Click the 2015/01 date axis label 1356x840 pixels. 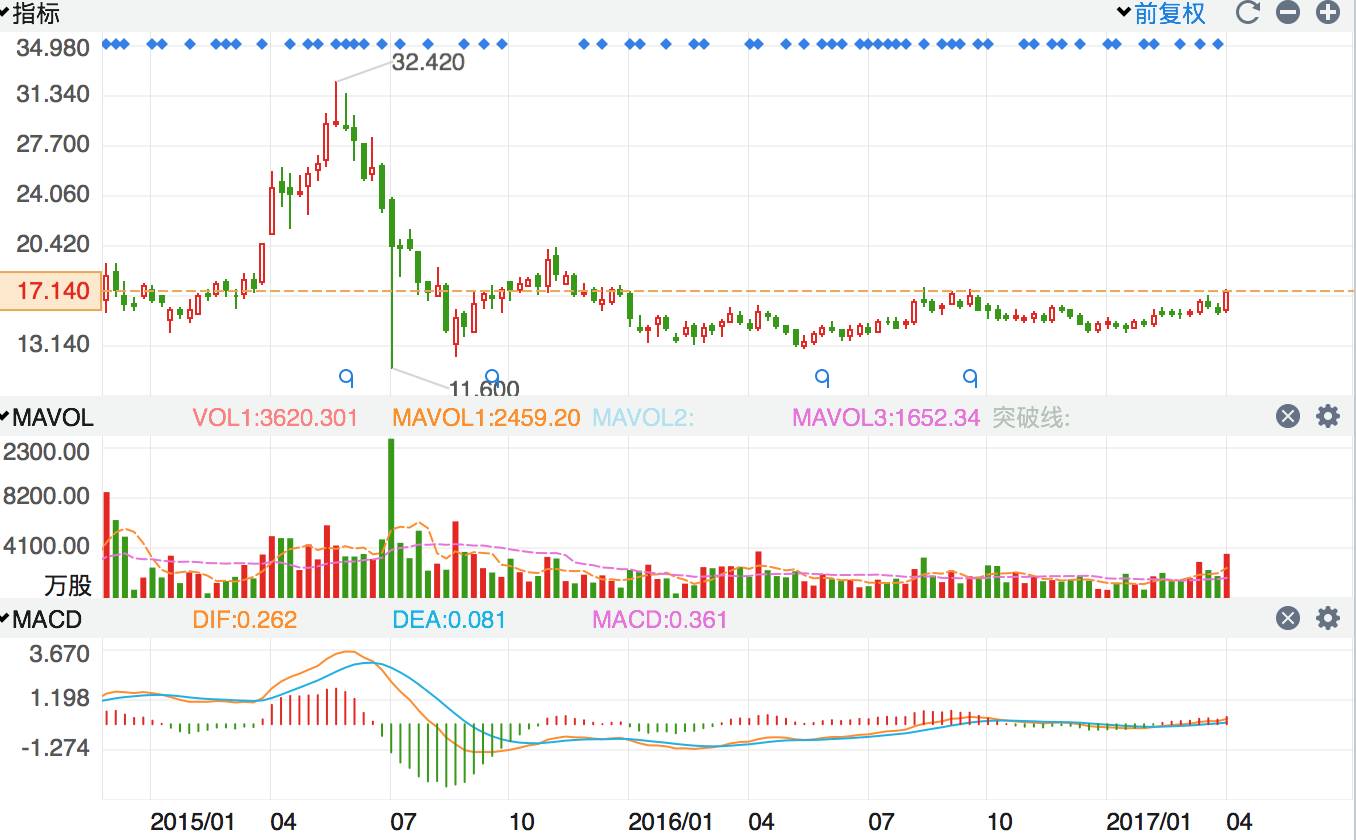(x=193, y=822)
